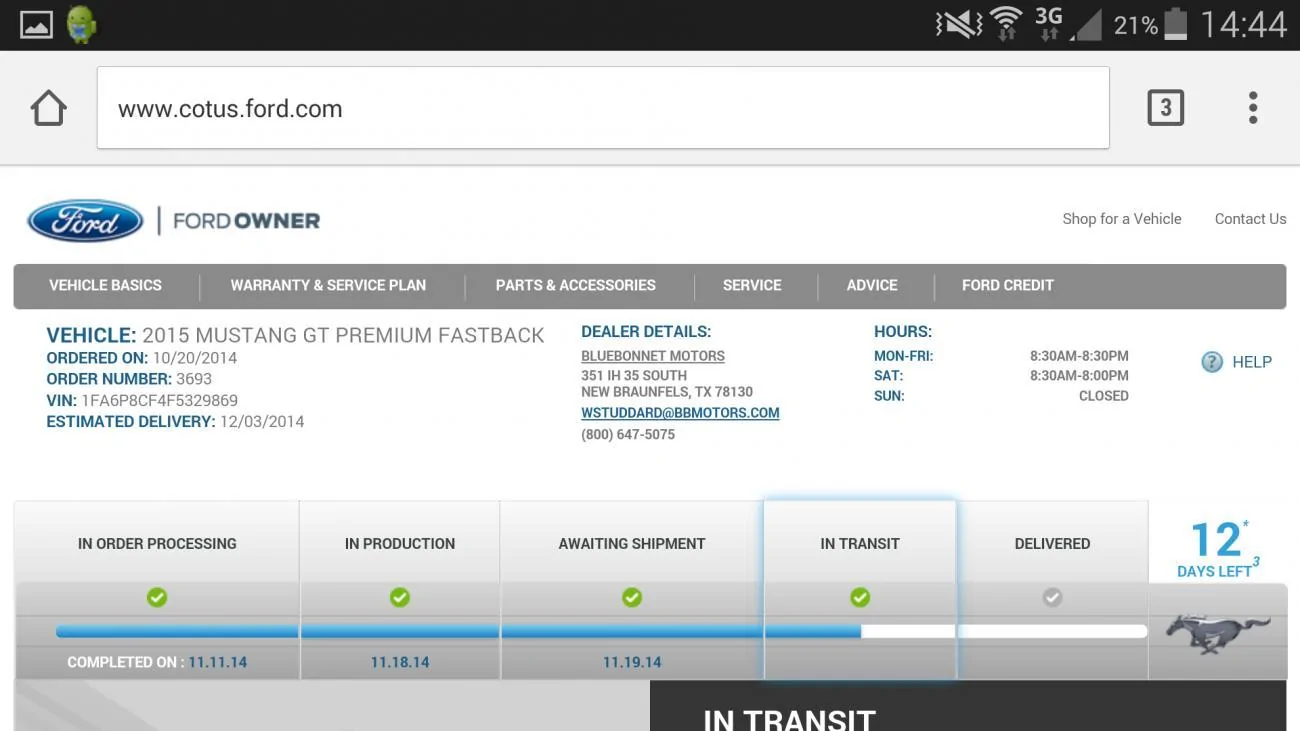Select the In Transit stage tab
Image resolution: width=1300 pixels, height=731 pixels.
pyautogui.click(x=860, y=543)
